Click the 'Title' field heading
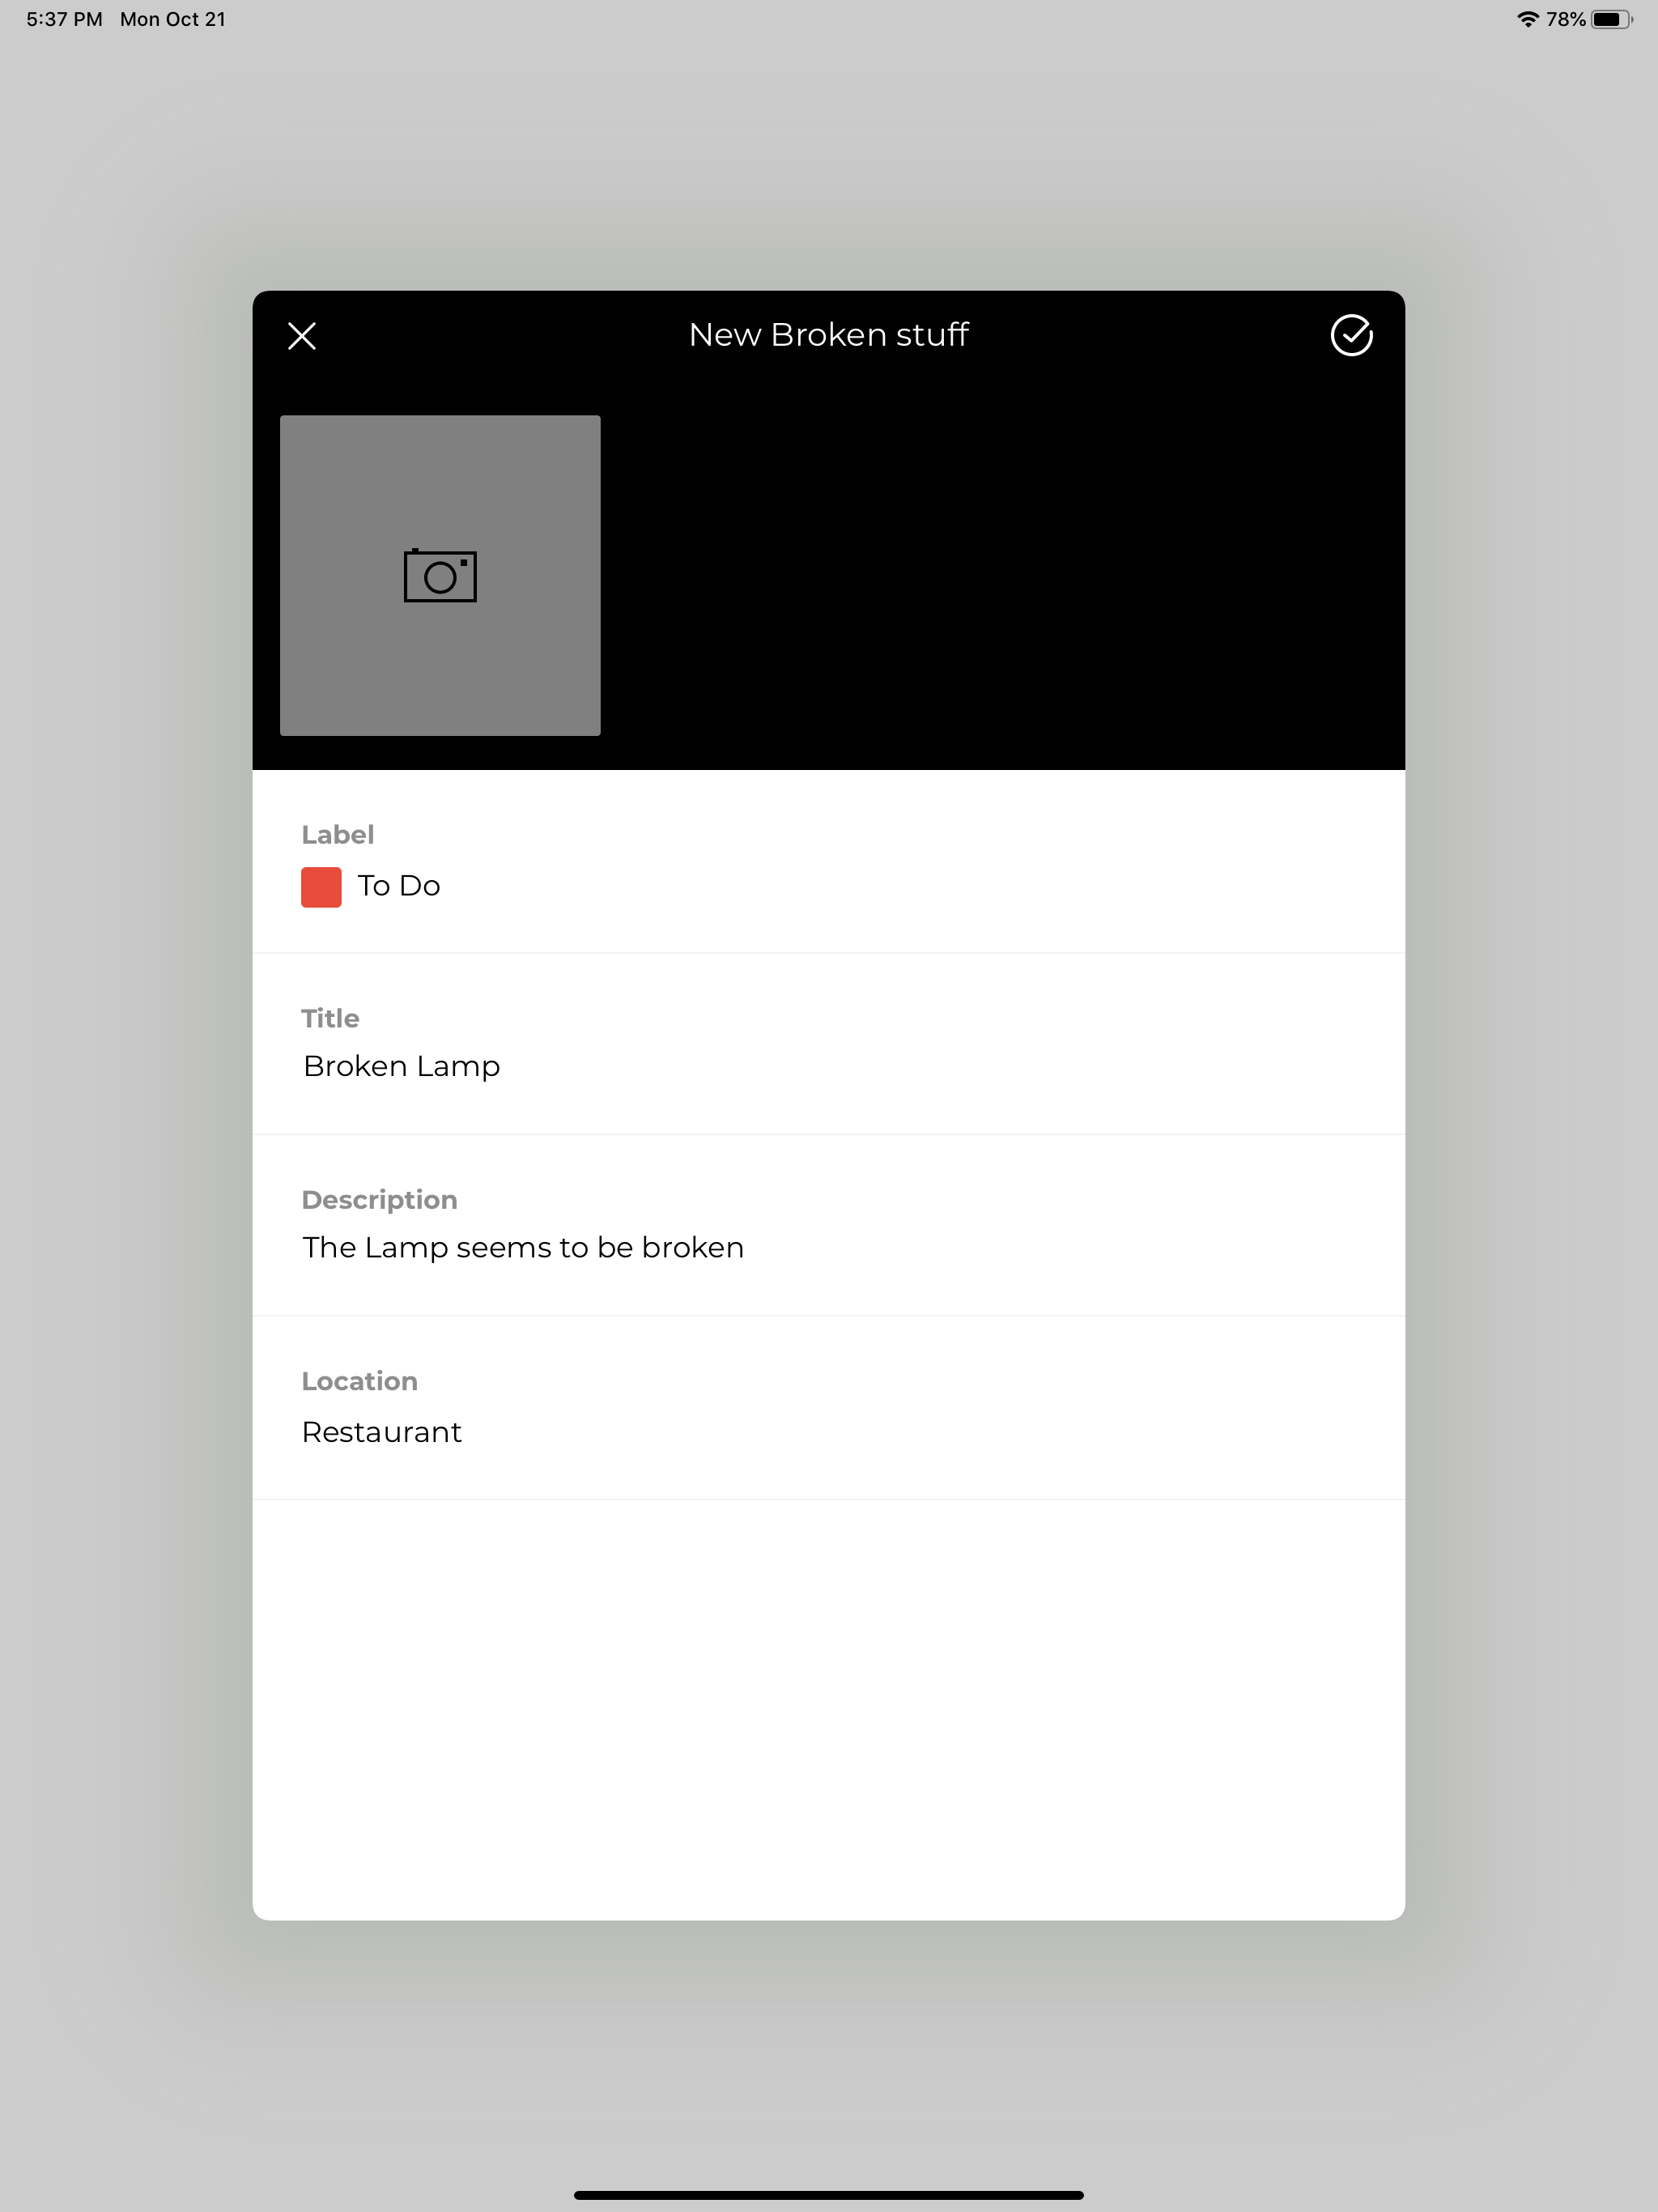The height and width of the screenshot is (2212, 1658). coord(330,1018)
